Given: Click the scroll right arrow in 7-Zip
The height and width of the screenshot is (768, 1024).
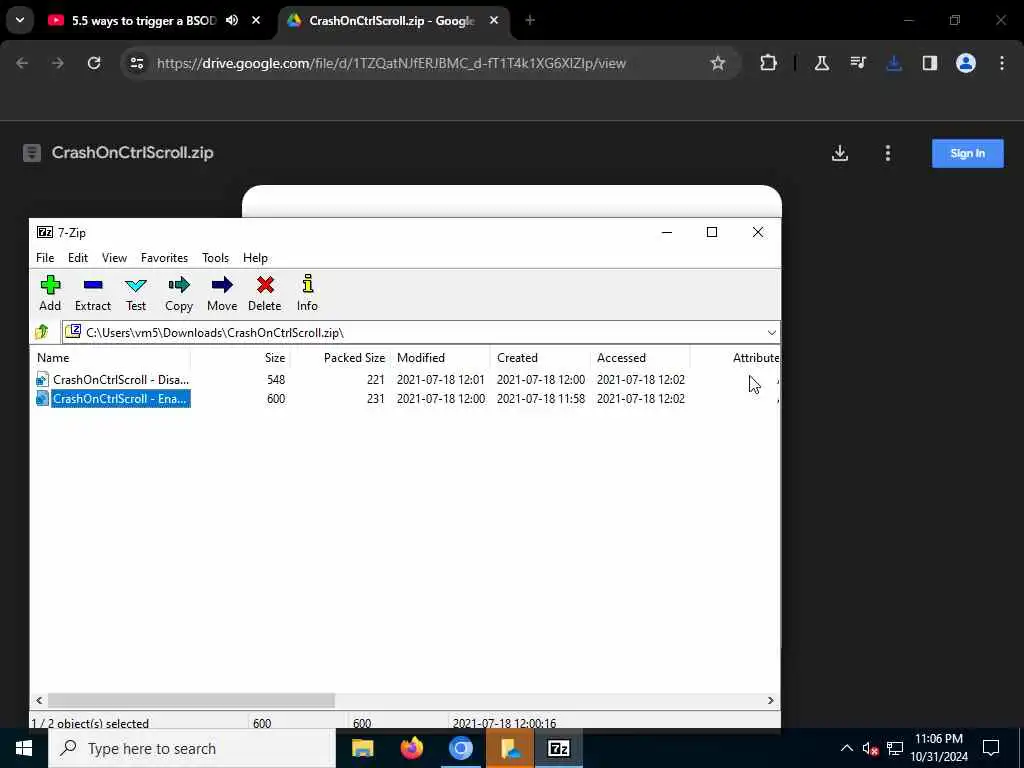Looking at the screenshot, I should (x=771, y=700).
